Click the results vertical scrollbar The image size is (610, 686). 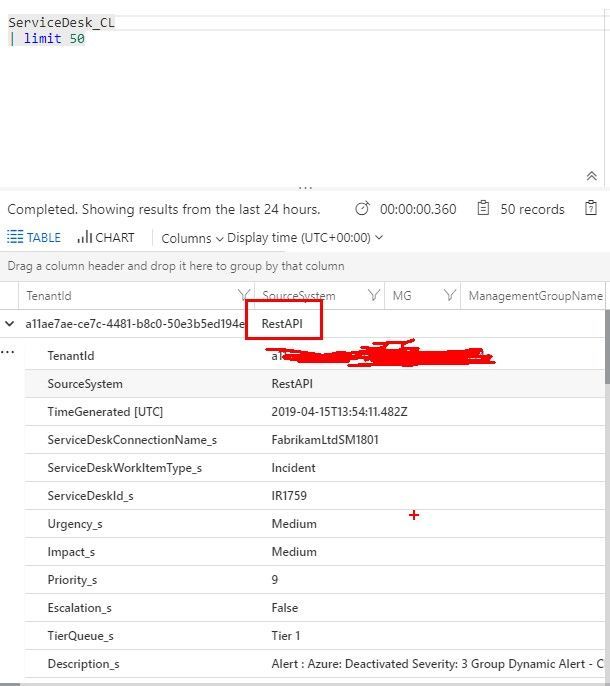point(607,346)
